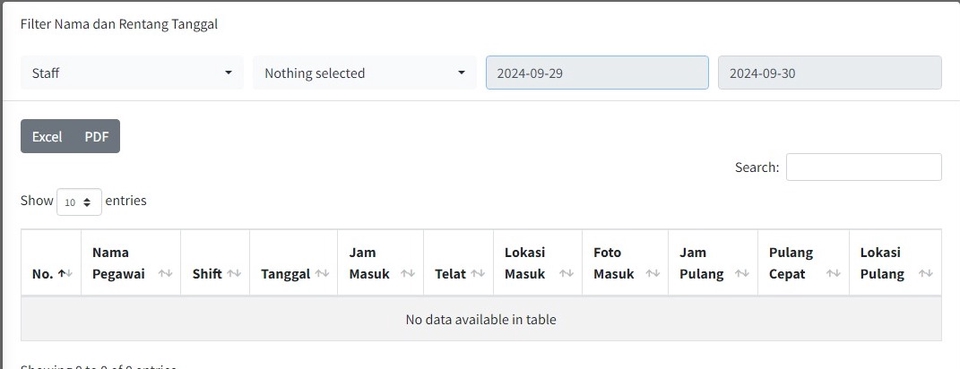
Task: Sort by Nama Pegawai column
Action: coord(131,263)
